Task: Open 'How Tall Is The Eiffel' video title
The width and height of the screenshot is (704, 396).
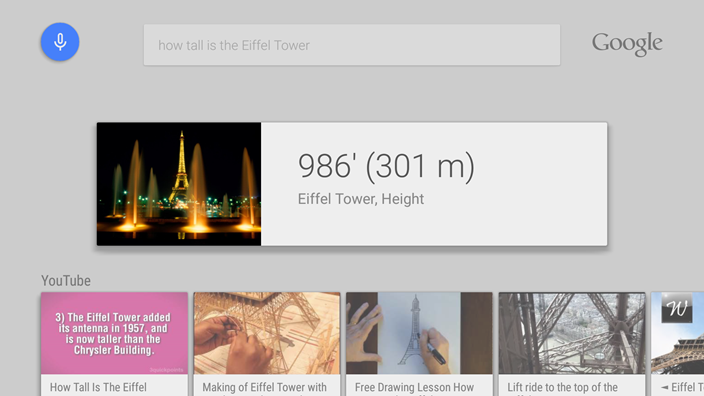Action: [x=98, y=387]
